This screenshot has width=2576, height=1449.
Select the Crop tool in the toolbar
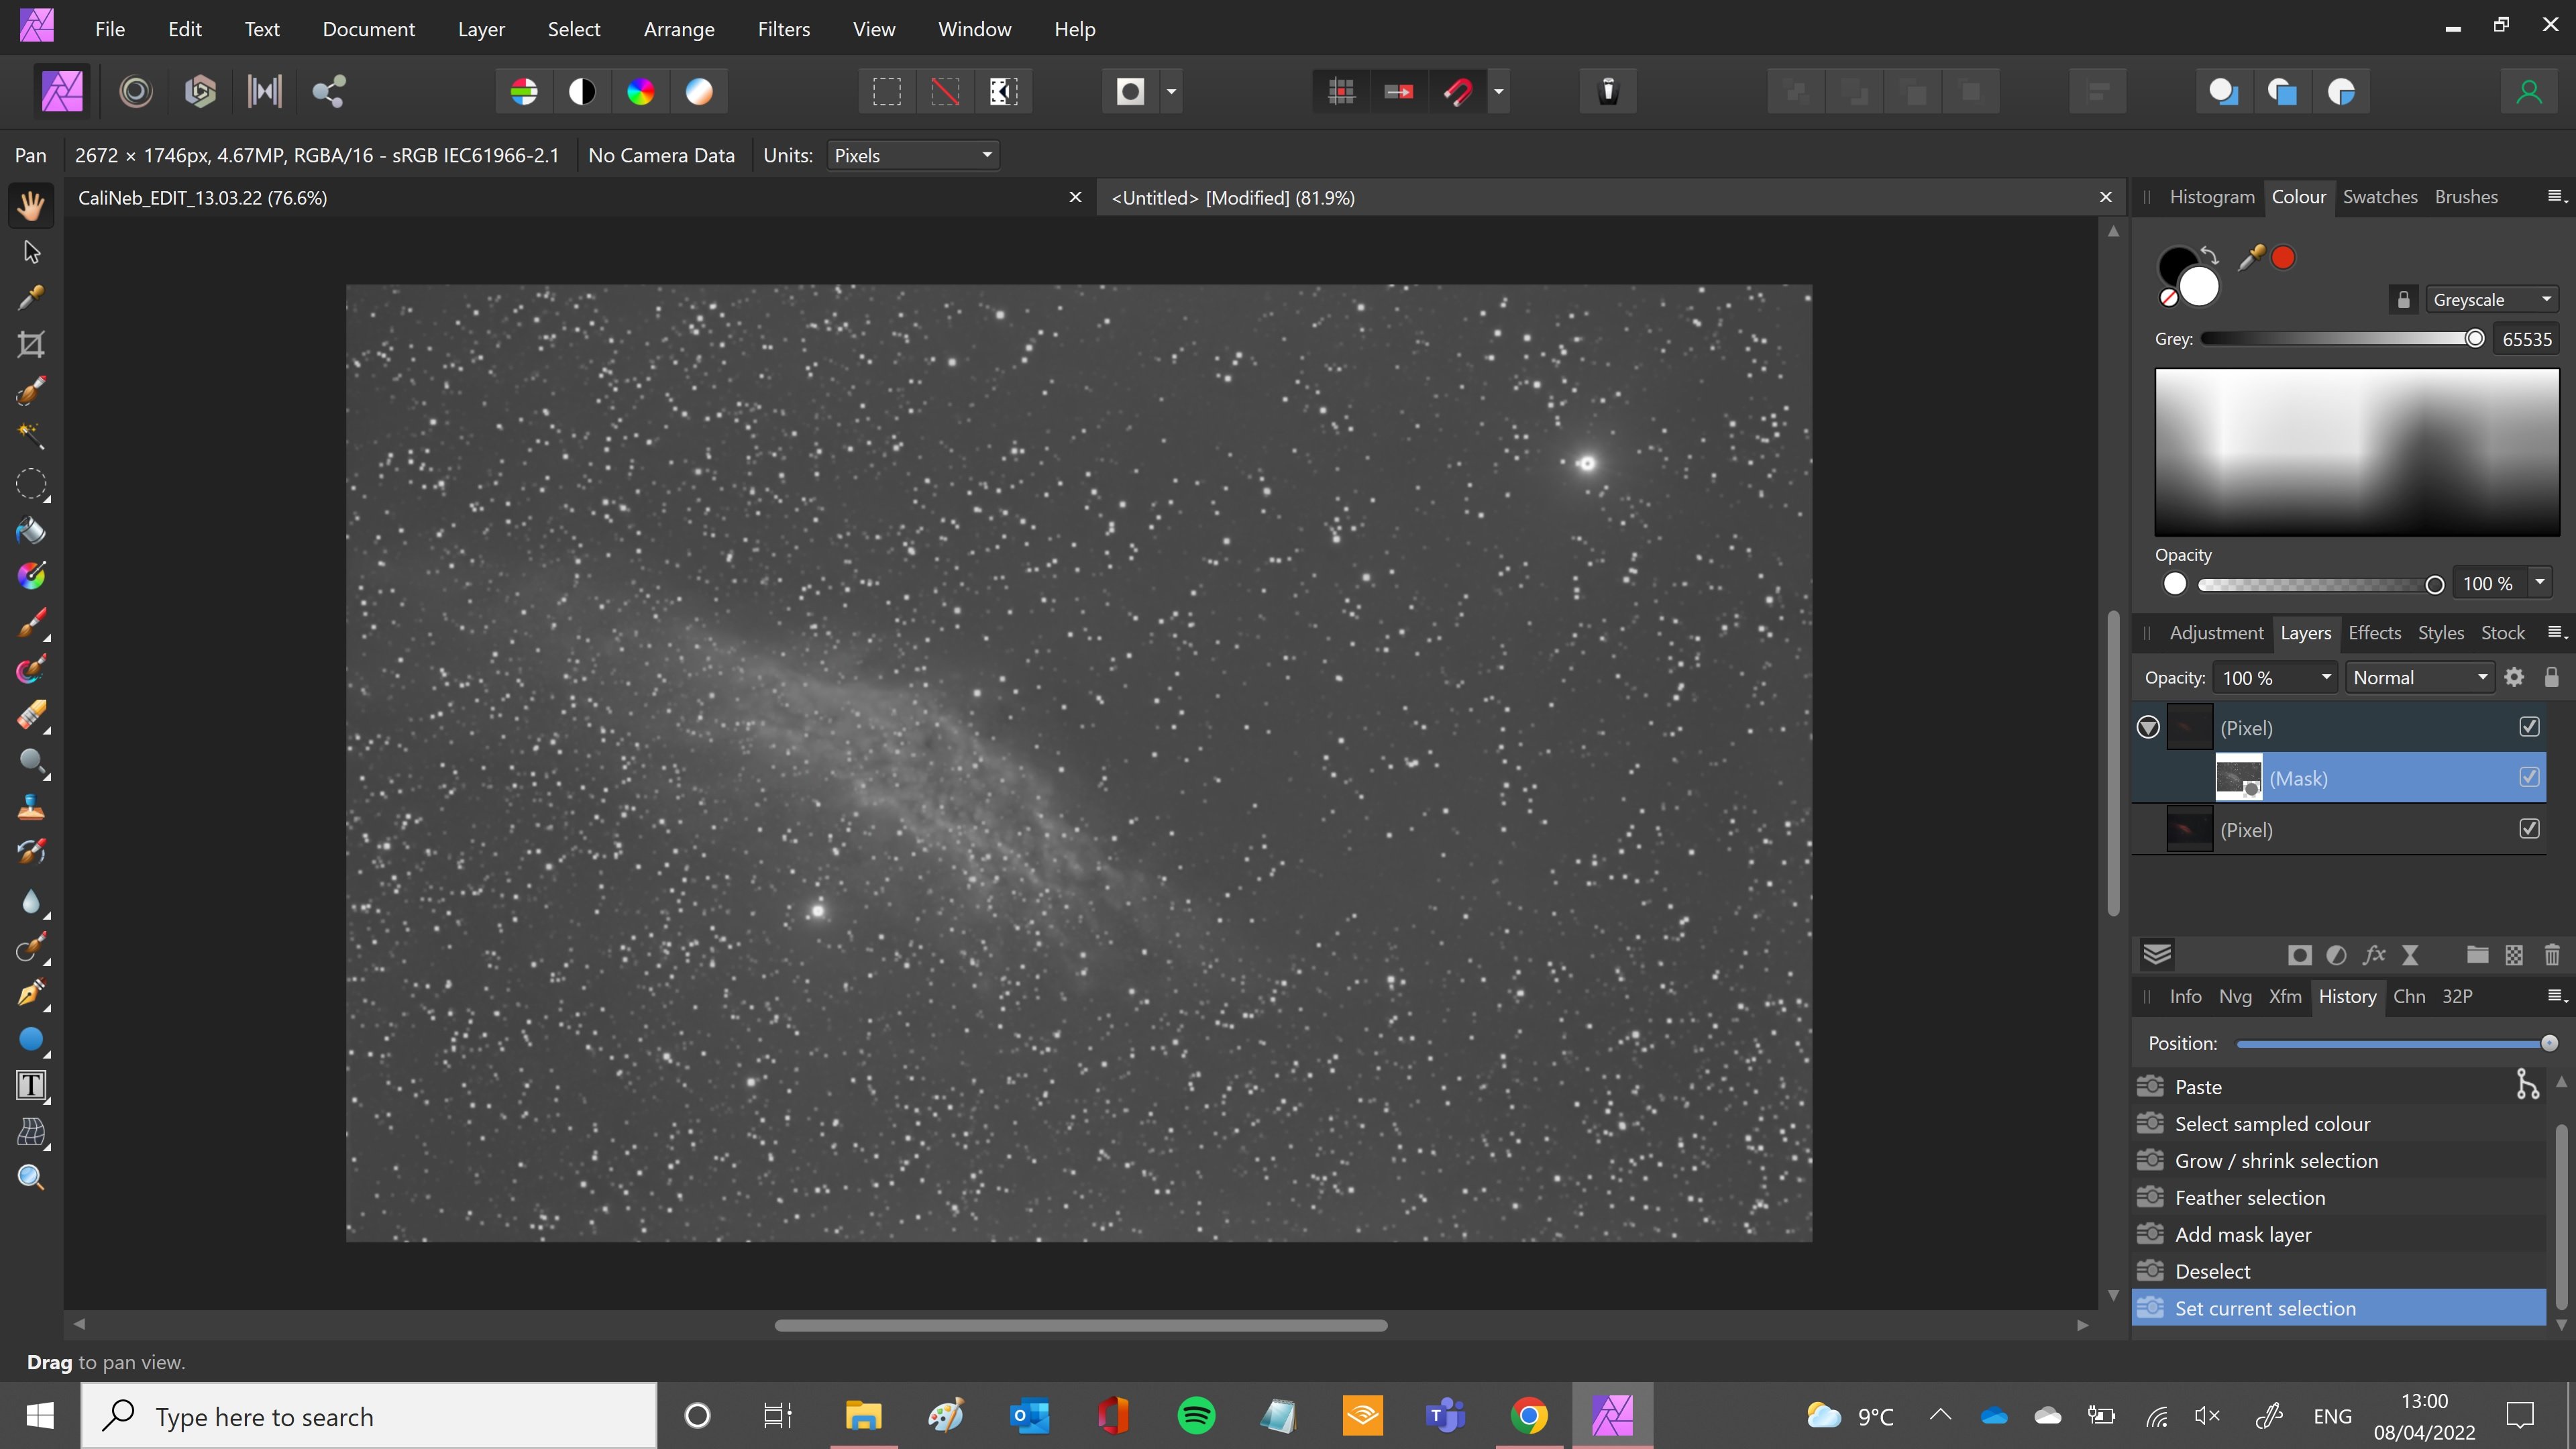[x=31, y=345]
